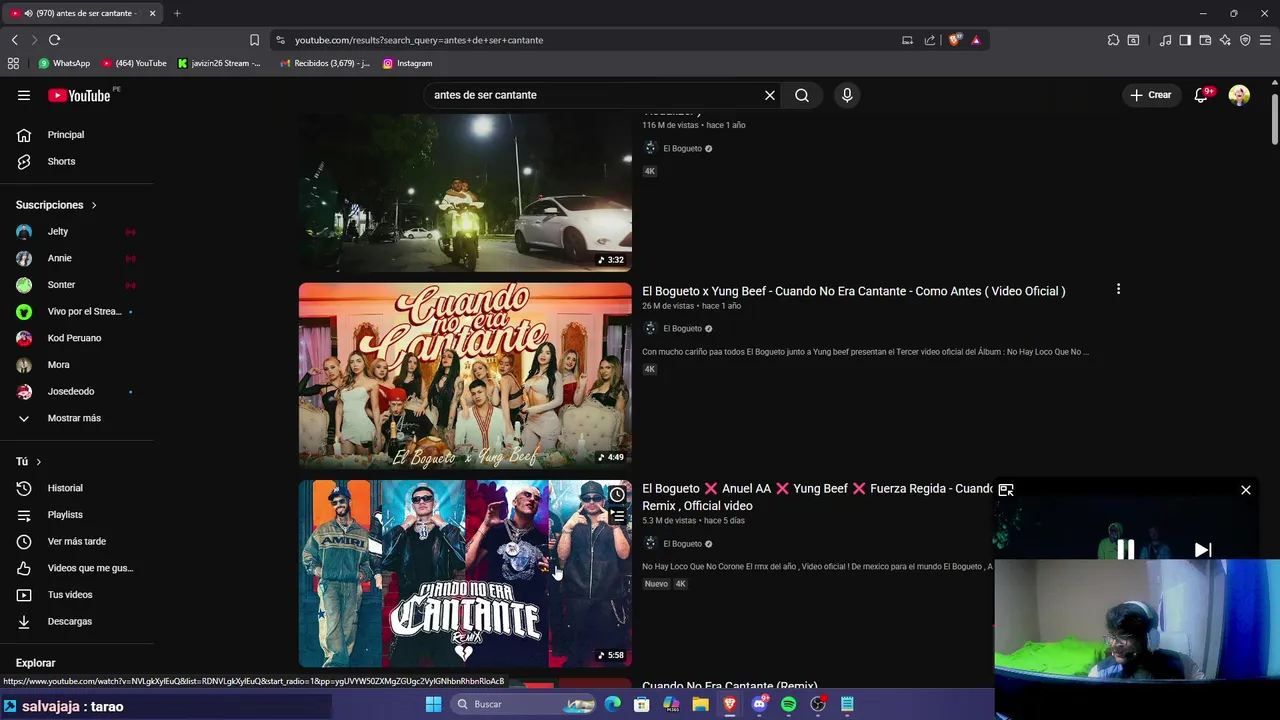Image resolution: width=1280 pixels, height=720 pixels.
Task: Expand the miniplayer to full page
Action: 1006,490
